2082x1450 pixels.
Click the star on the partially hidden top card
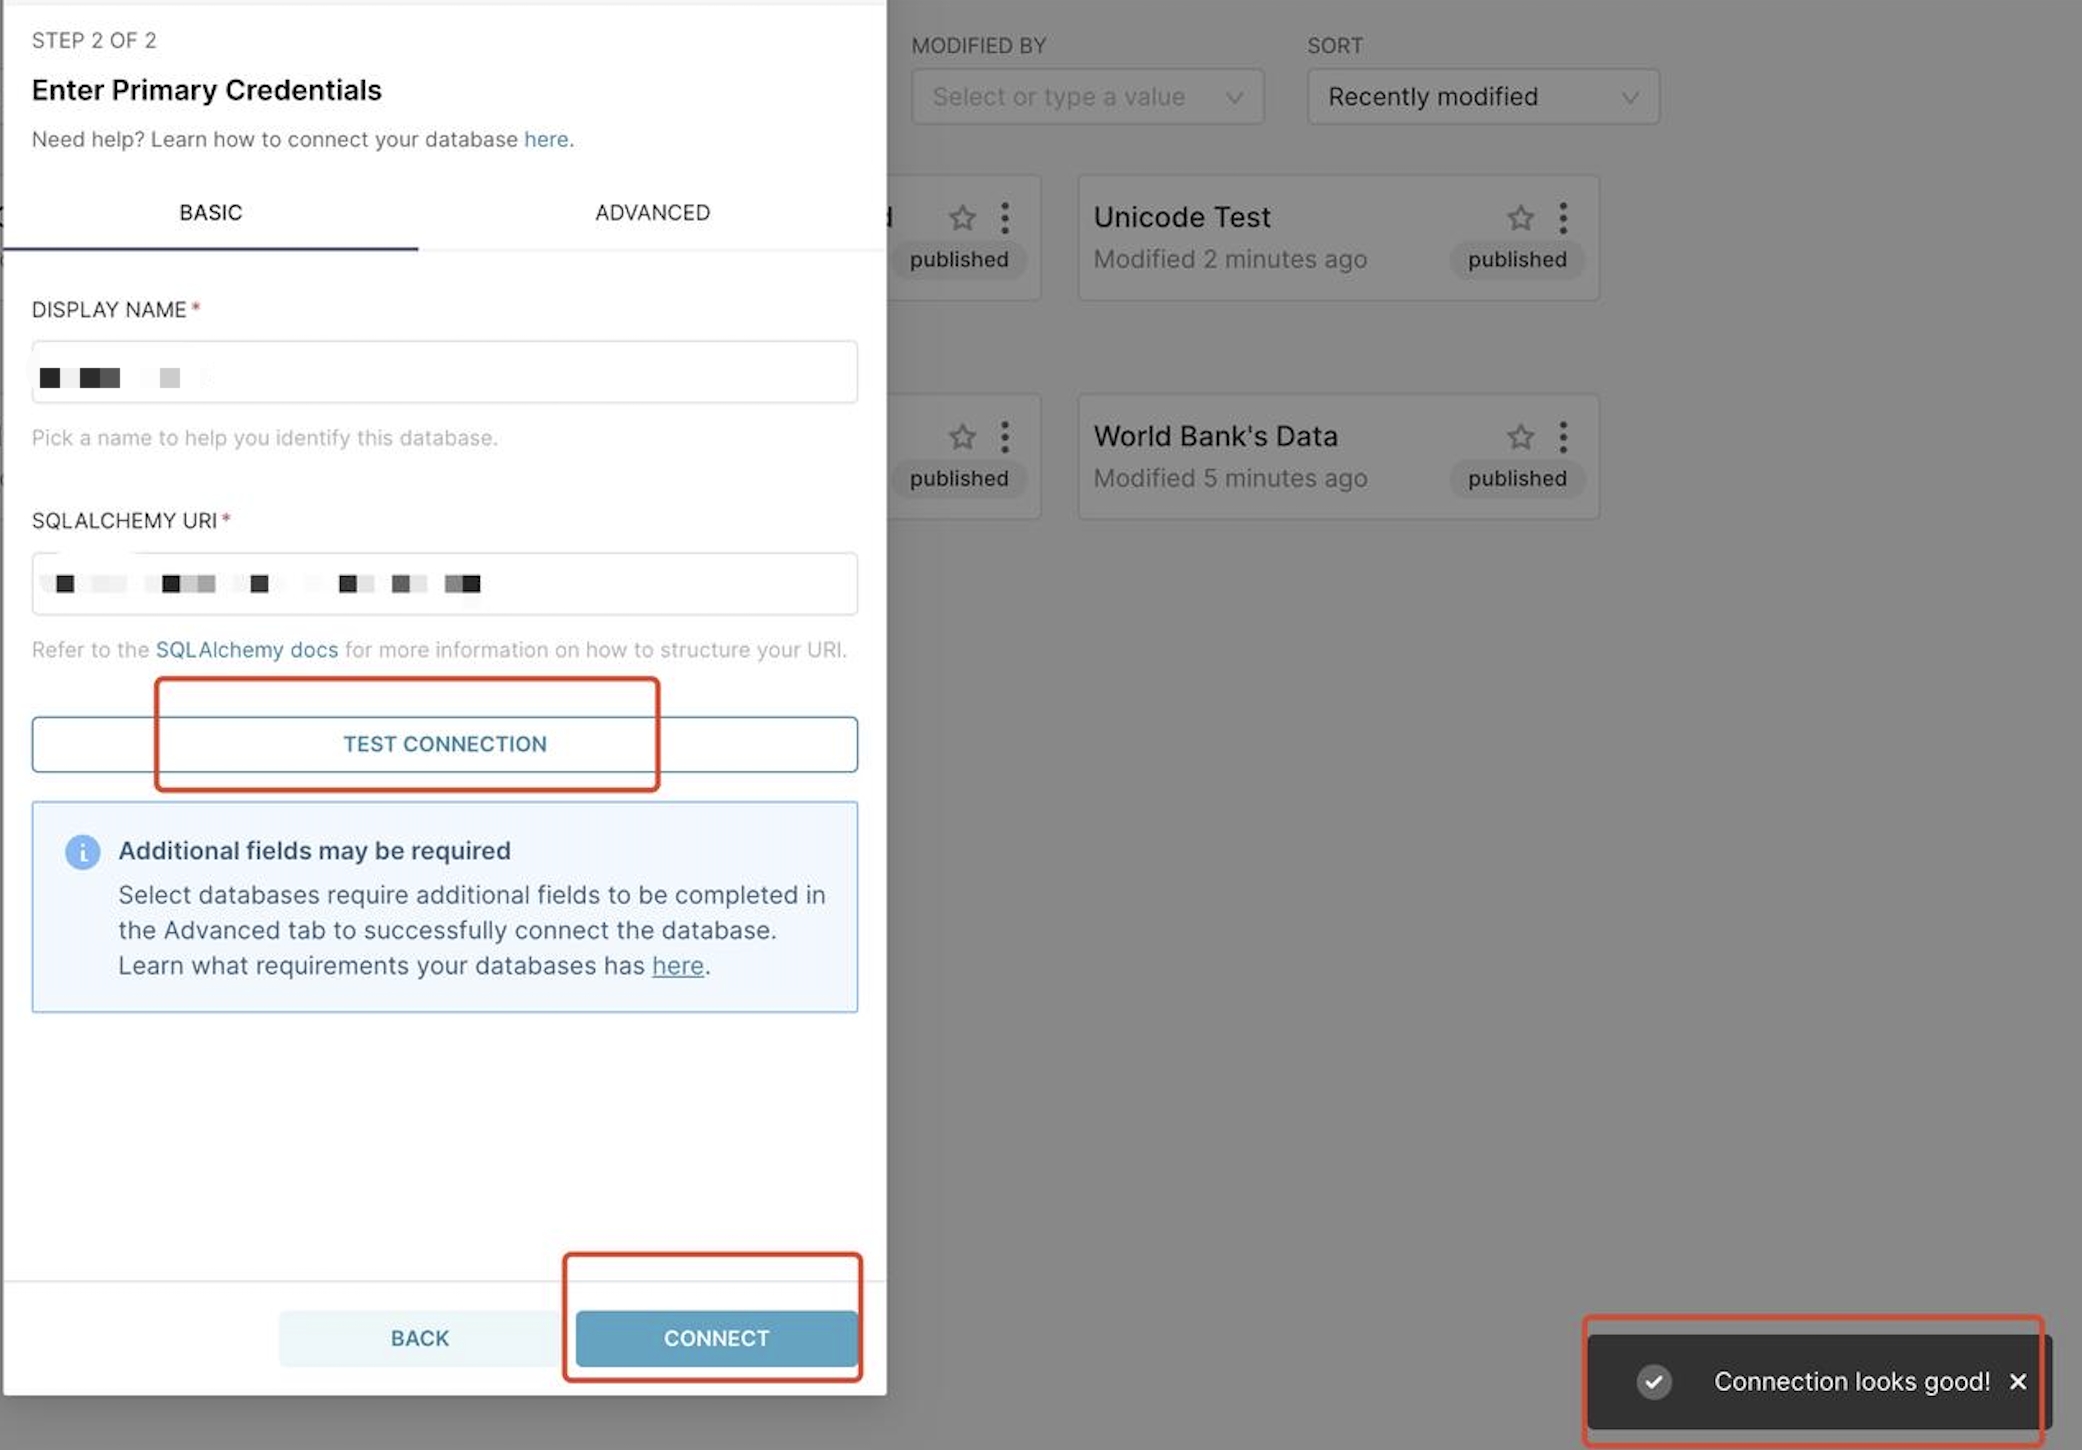[962, 217]
